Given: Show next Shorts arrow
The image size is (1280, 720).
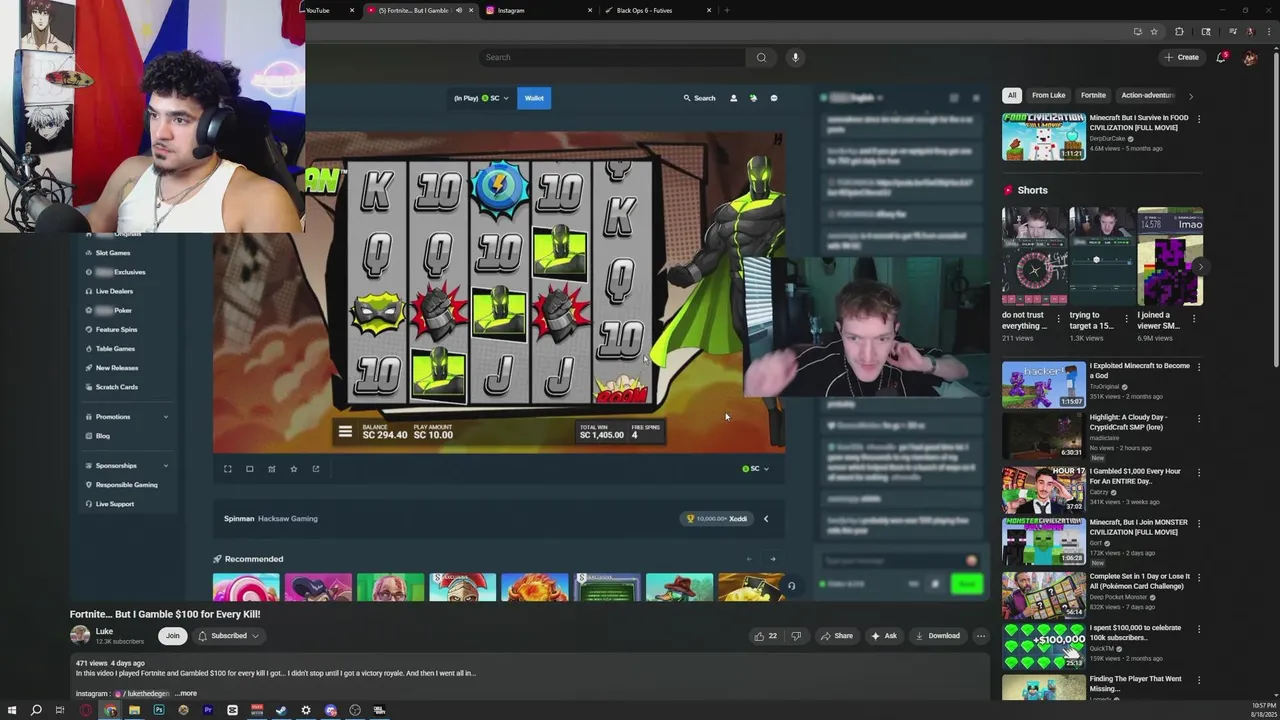Looking at the screenshot, I should [x=1200, y=266].
